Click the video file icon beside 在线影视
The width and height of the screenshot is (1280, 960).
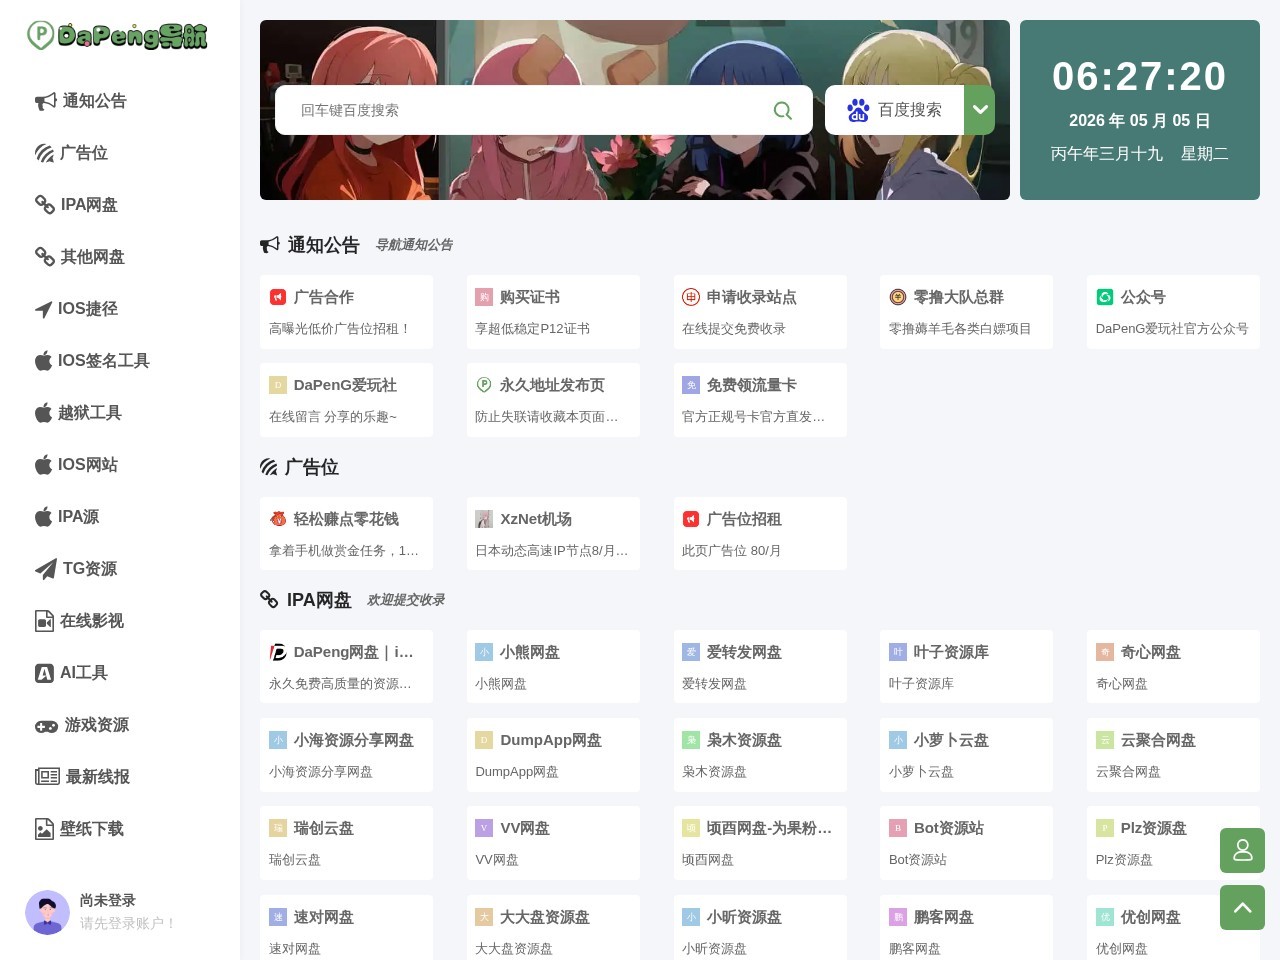click(x=44, y=621)
